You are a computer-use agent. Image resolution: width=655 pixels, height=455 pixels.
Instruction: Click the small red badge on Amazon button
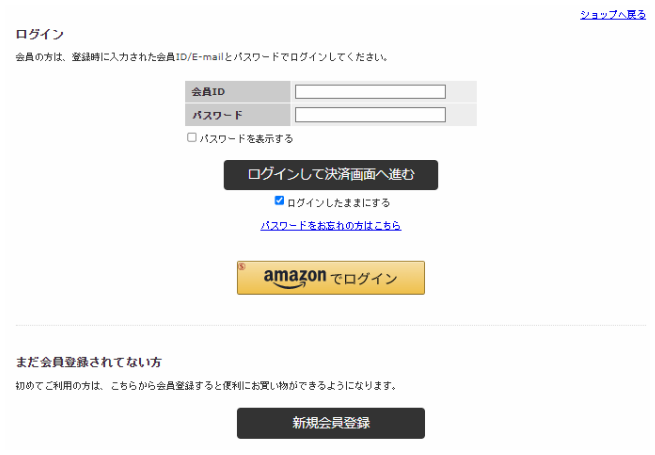[x=241, y=266]
